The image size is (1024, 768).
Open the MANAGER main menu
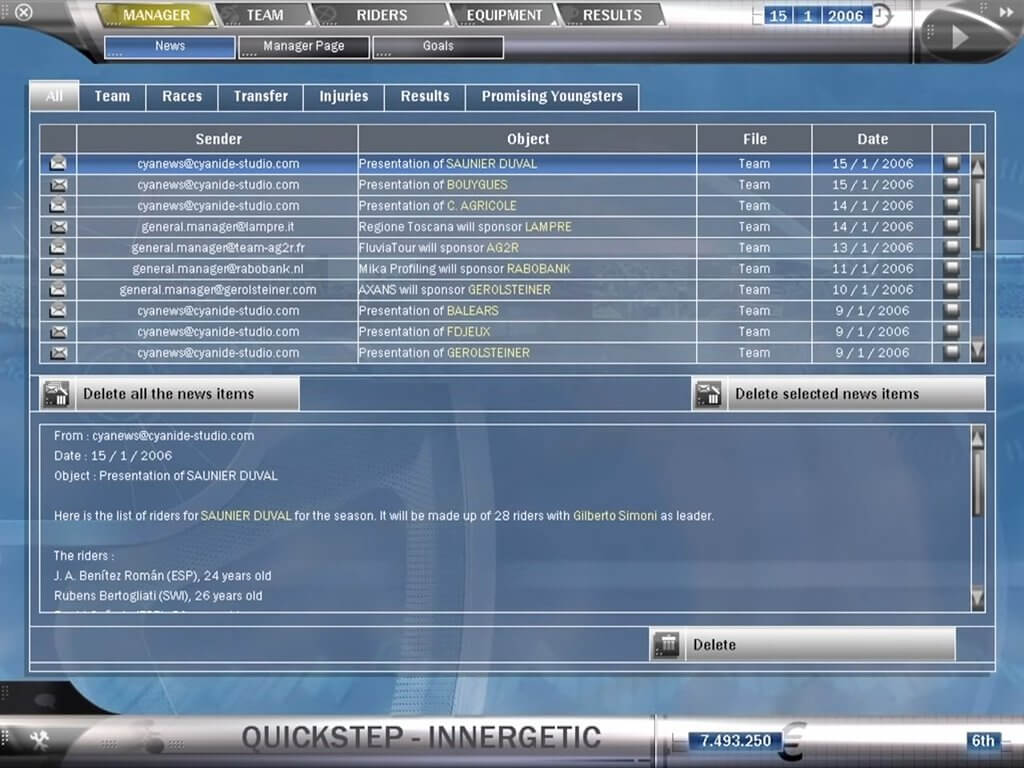(x=156, y=15)
